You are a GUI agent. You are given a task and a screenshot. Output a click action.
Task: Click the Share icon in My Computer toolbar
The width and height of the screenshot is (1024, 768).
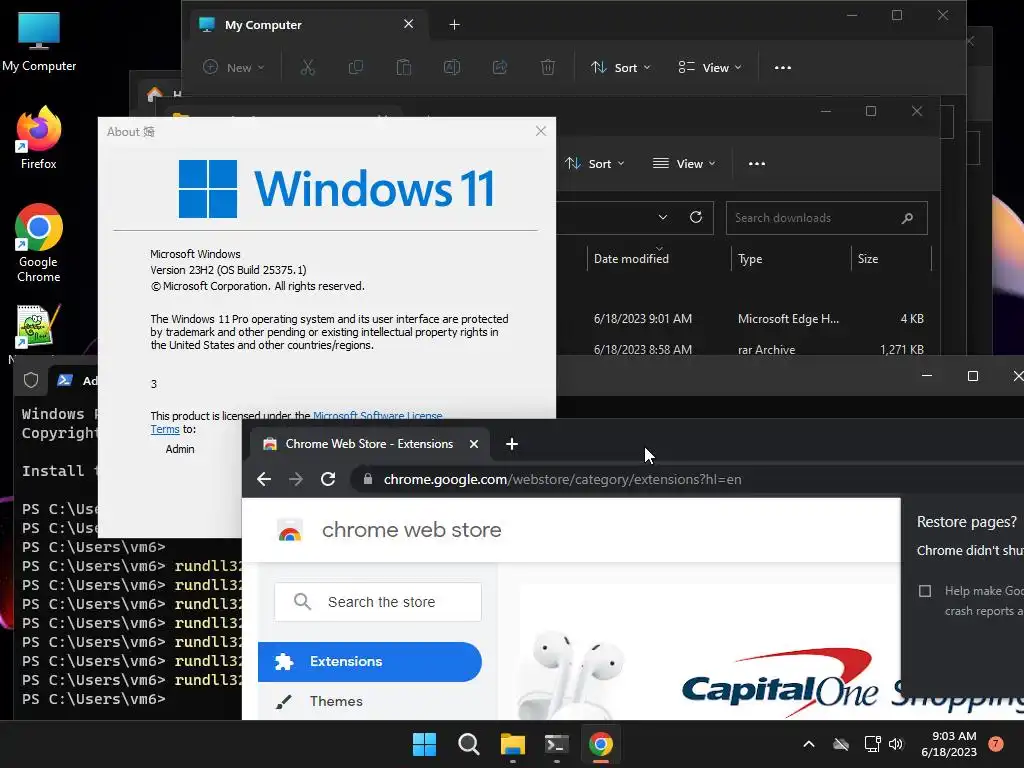[x=500, y=67]
